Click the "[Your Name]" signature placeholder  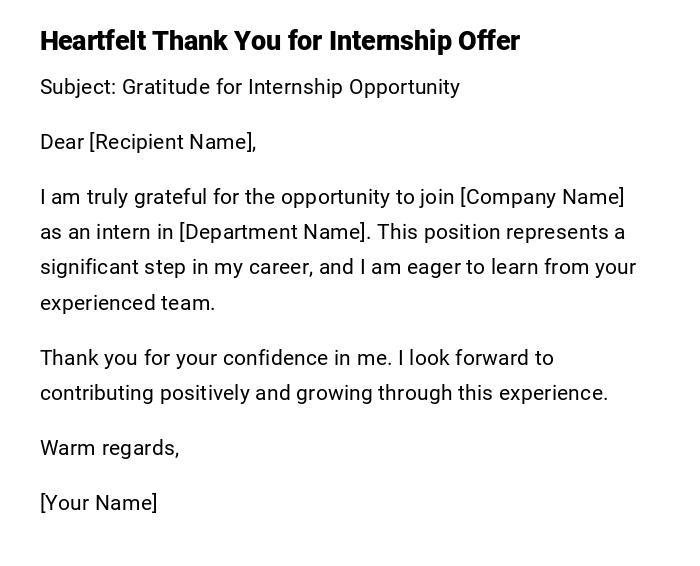tap(99, 503)
